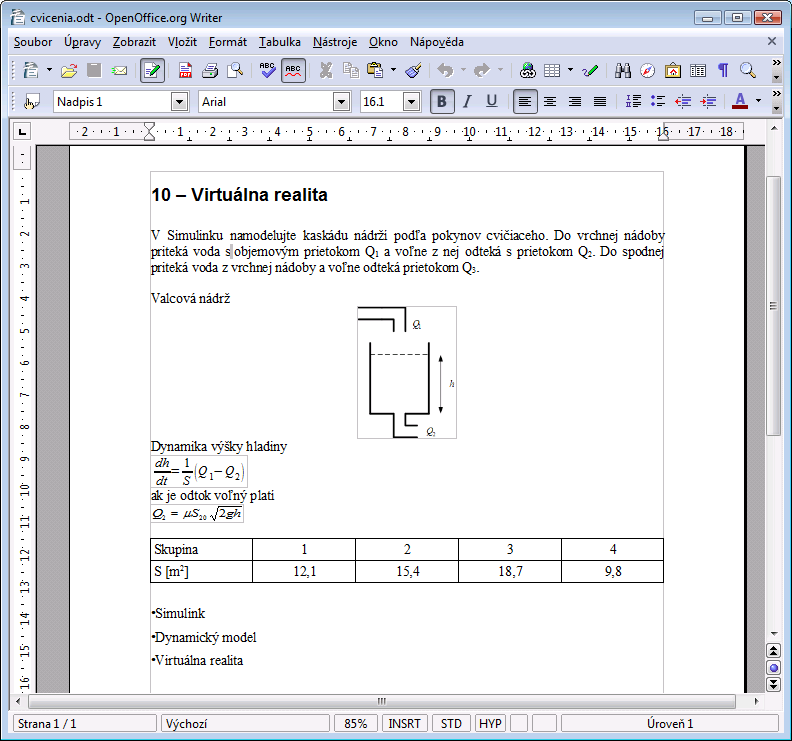Decrease the paragraph indent
The image size is (792, 741).
click(x=683, y=102)
